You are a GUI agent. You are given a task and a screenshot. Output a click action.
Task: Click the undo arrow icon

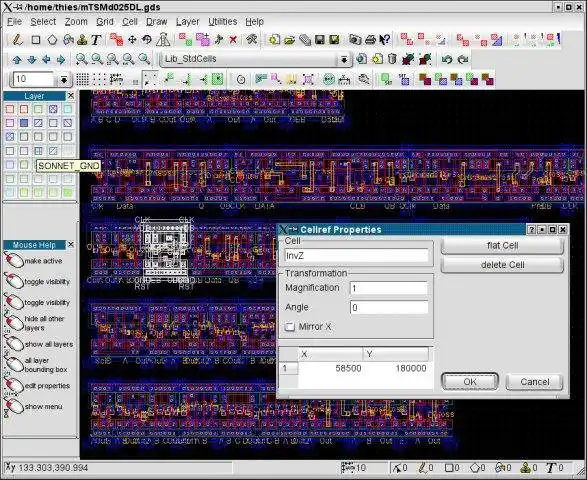click(447, 59)
